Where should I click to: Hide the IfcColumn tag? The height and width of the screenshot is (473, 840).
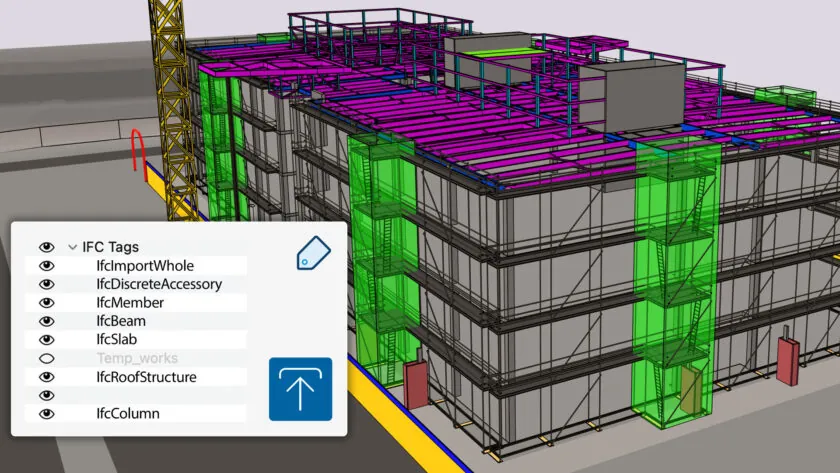coord(45,414)
